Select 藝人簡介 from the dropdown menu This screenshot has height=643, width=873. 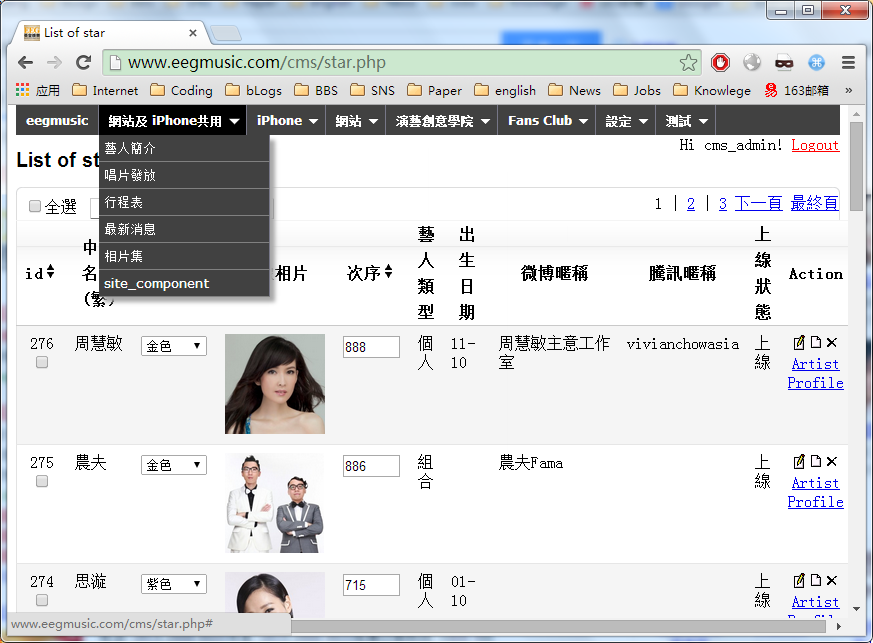pyautogui.click(x=184, y=148)
